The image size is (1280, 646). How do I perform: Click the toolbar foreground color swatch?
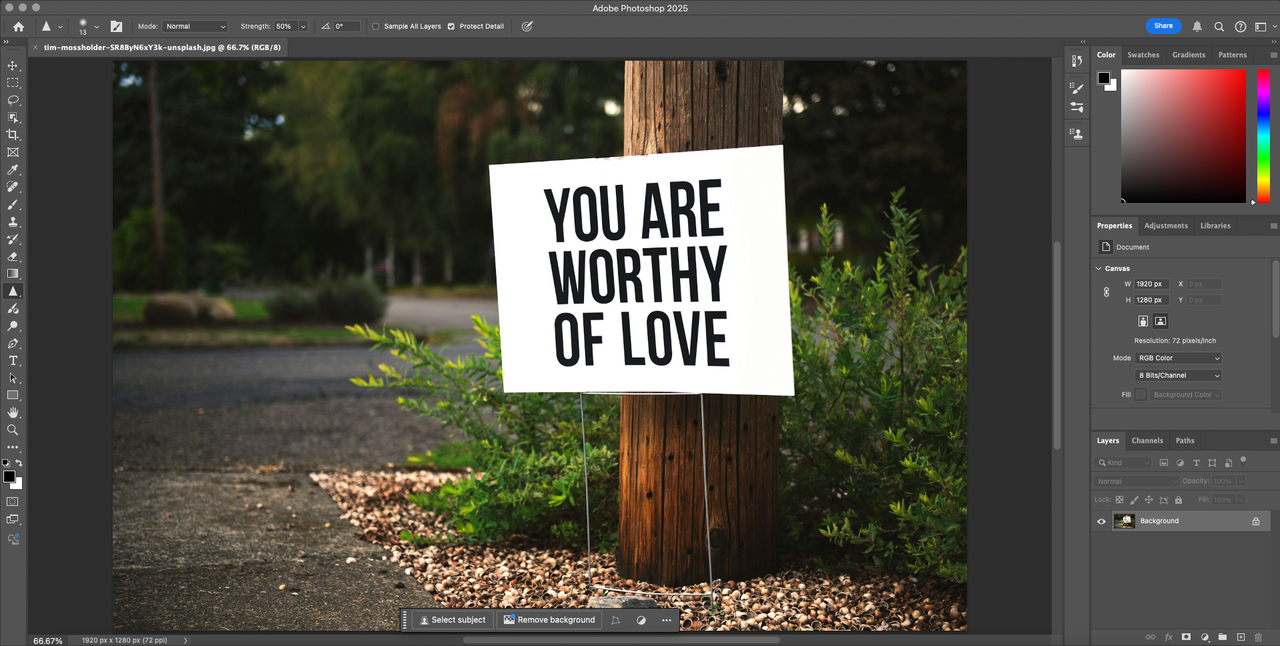[9, 477]
